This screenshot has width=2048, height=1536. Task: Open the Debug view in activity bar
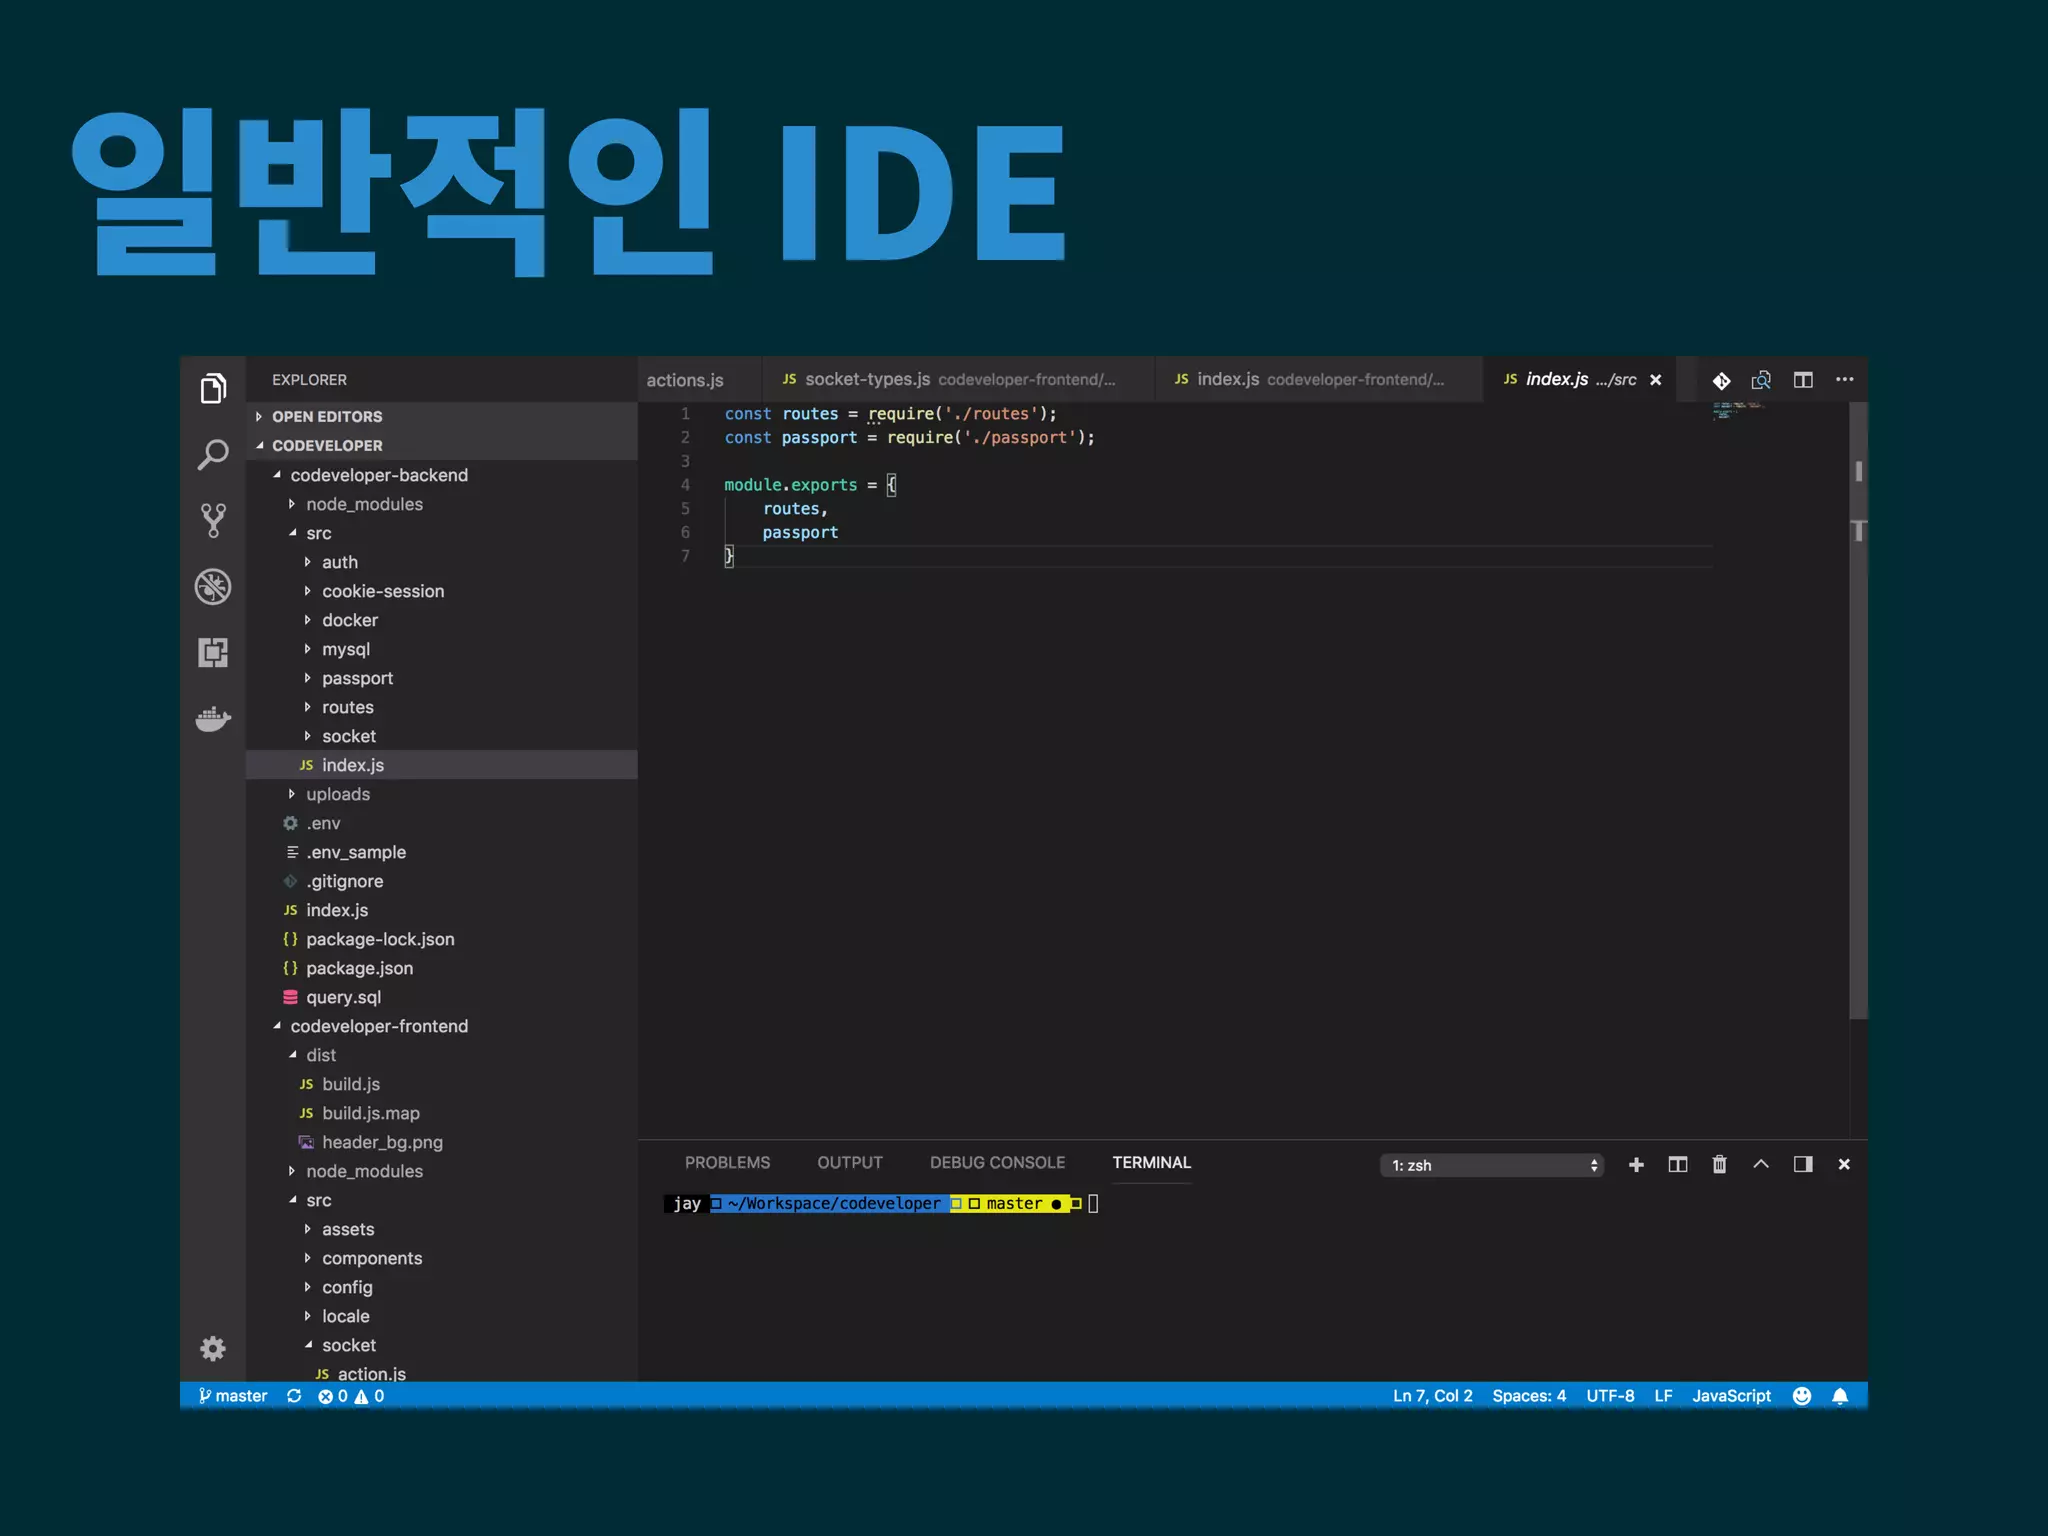[x=213, y=587]
